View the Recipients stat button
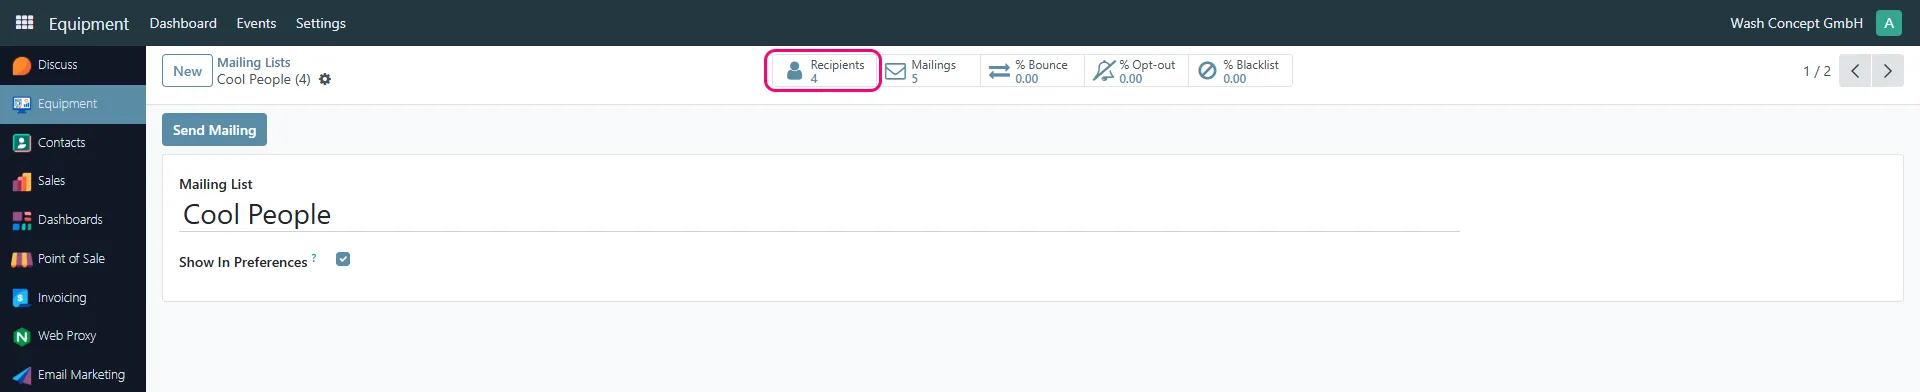The width and height of the screenshot is (1920, 392). coord(824,71)
